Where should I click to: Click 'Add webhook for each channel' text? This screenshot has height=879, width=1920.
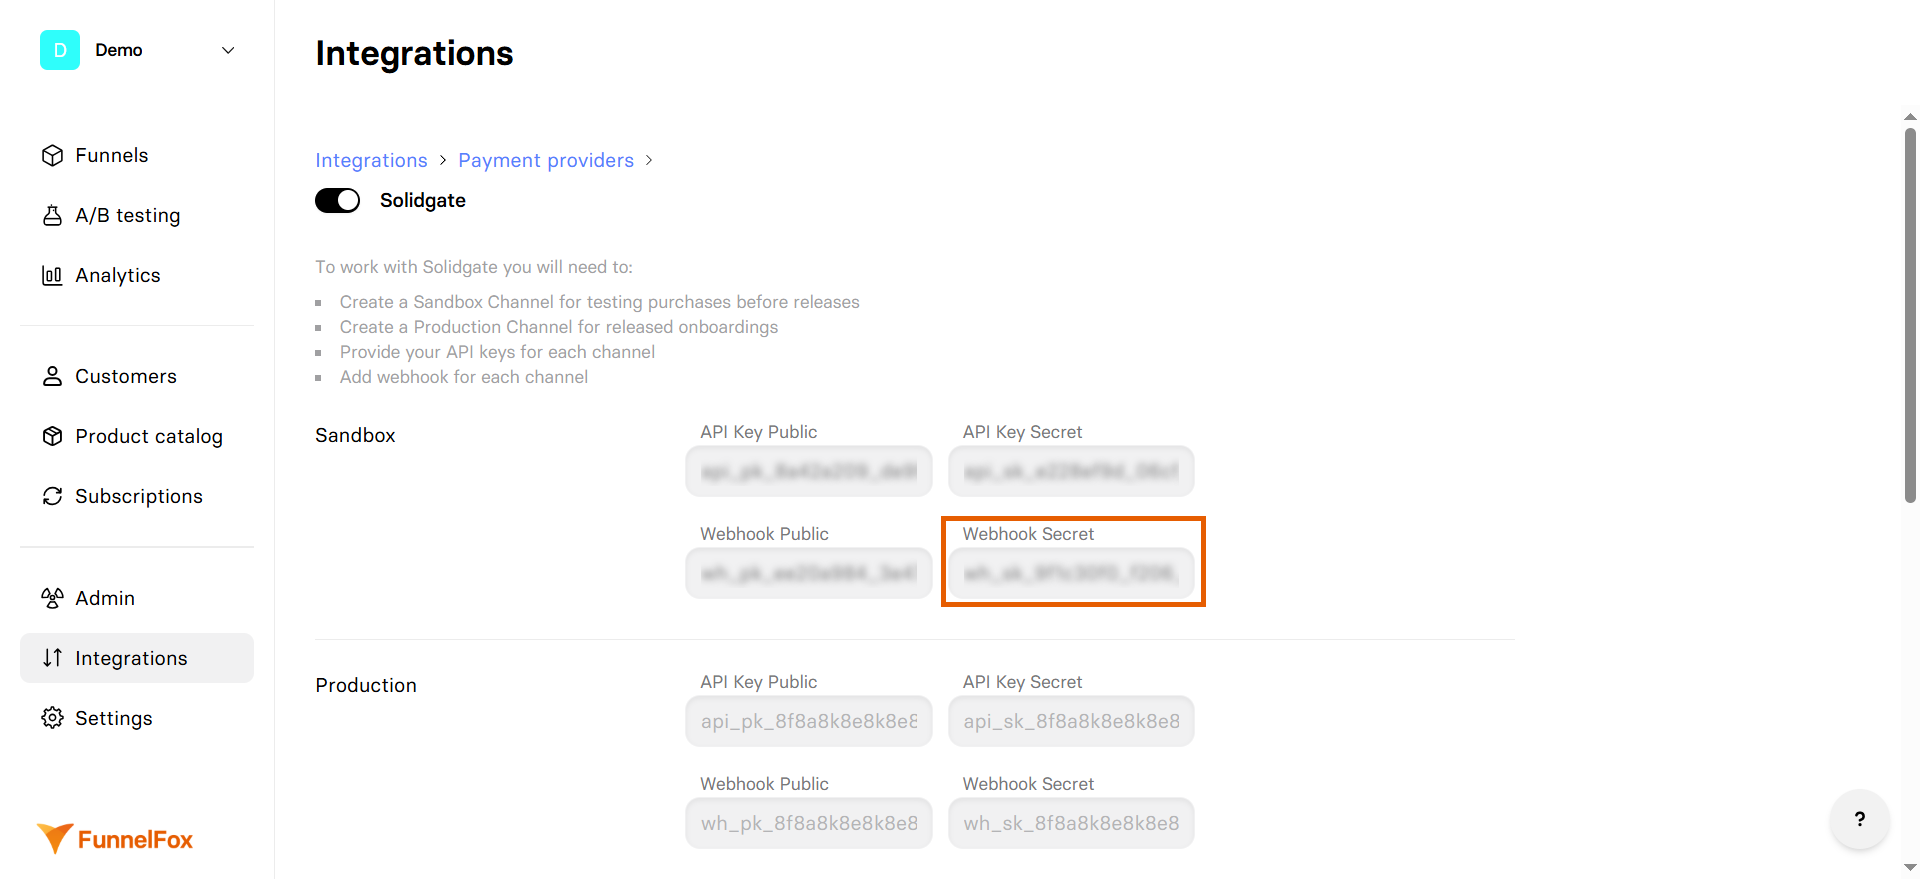[x=464, y=377]
